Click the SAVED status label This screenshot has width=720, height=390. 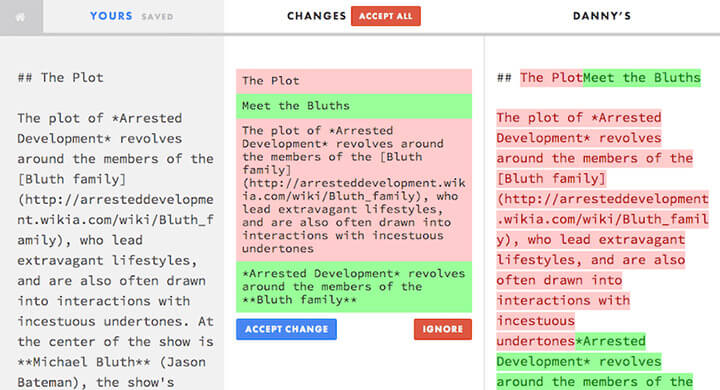click(157, 17)
